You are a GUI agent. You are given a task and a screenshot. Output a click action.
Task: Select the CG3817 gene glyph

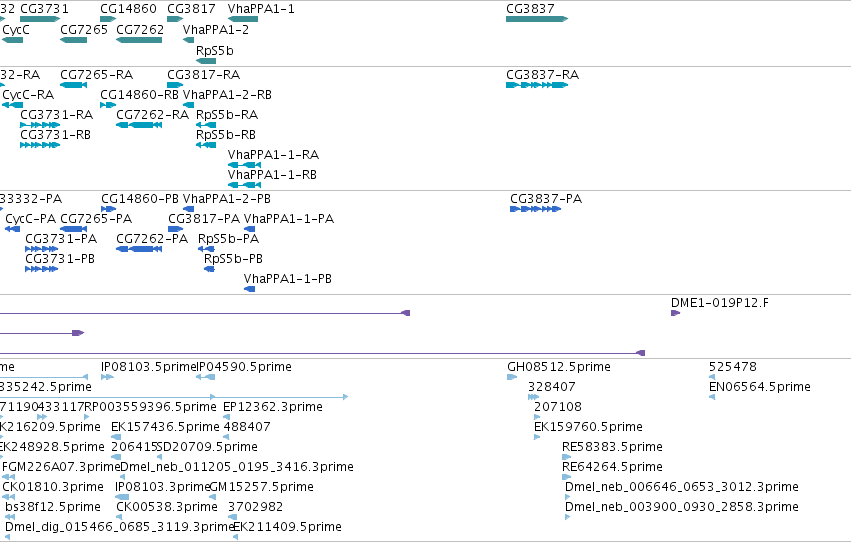175,19
